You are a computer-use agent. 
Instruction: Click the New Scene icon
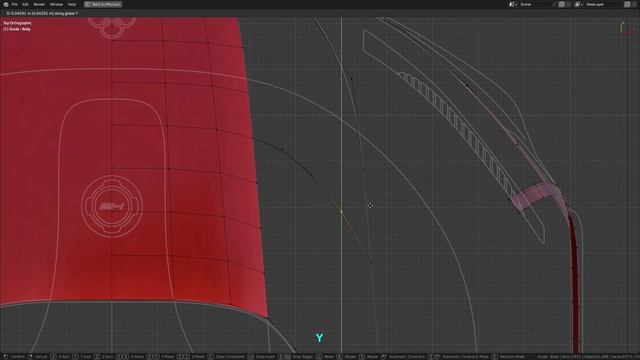562,4
